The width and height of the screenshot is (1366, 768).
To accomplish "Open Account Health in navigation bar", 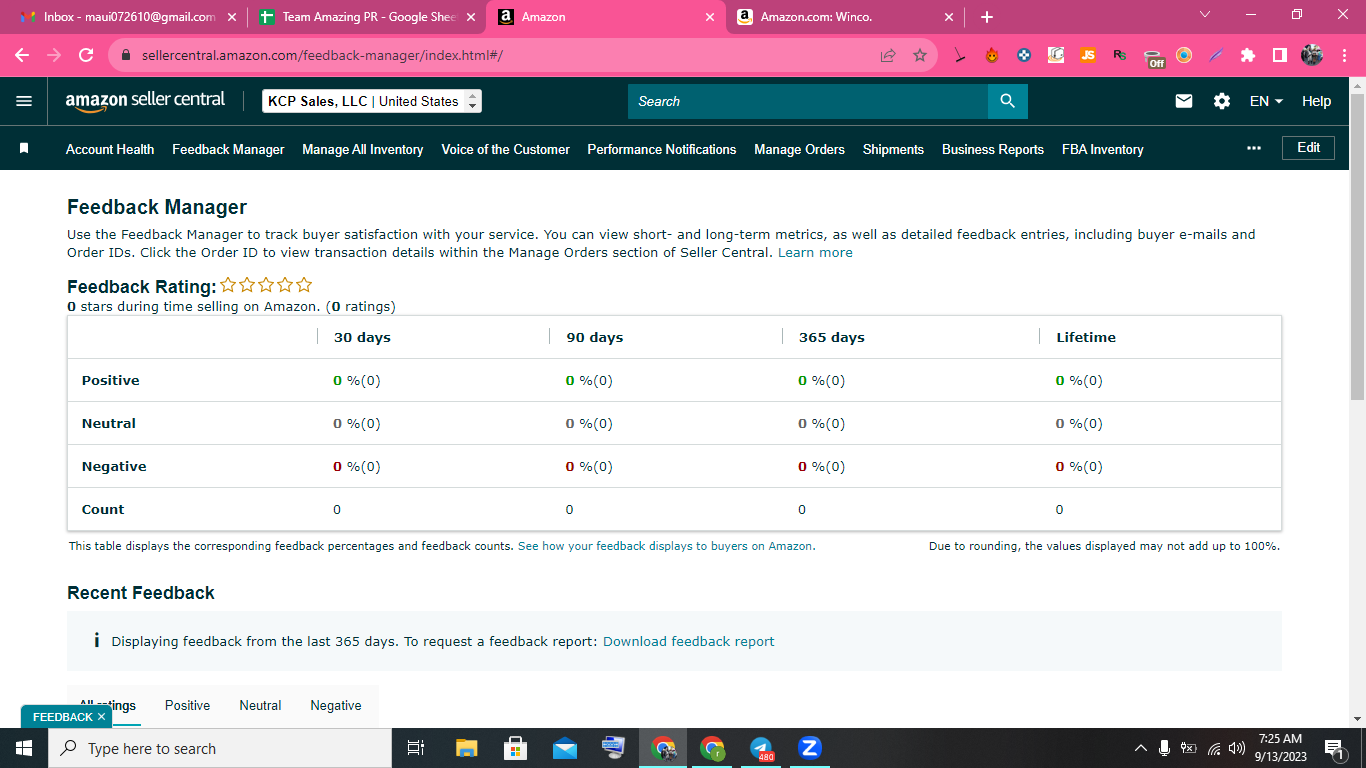I will pyautogui.click(x=110, y=149).
